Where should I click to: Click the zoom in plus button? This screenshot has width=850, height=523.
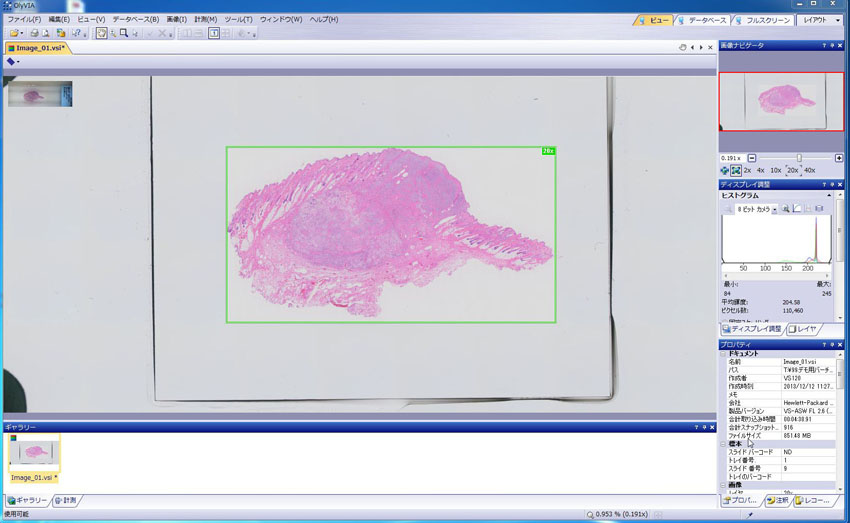coord(838,158)
